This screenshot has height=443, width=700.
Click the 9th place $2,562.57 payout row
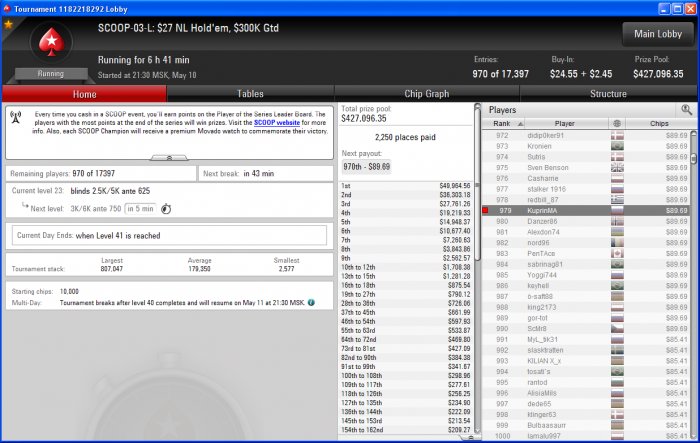click(x=405, y=258)
